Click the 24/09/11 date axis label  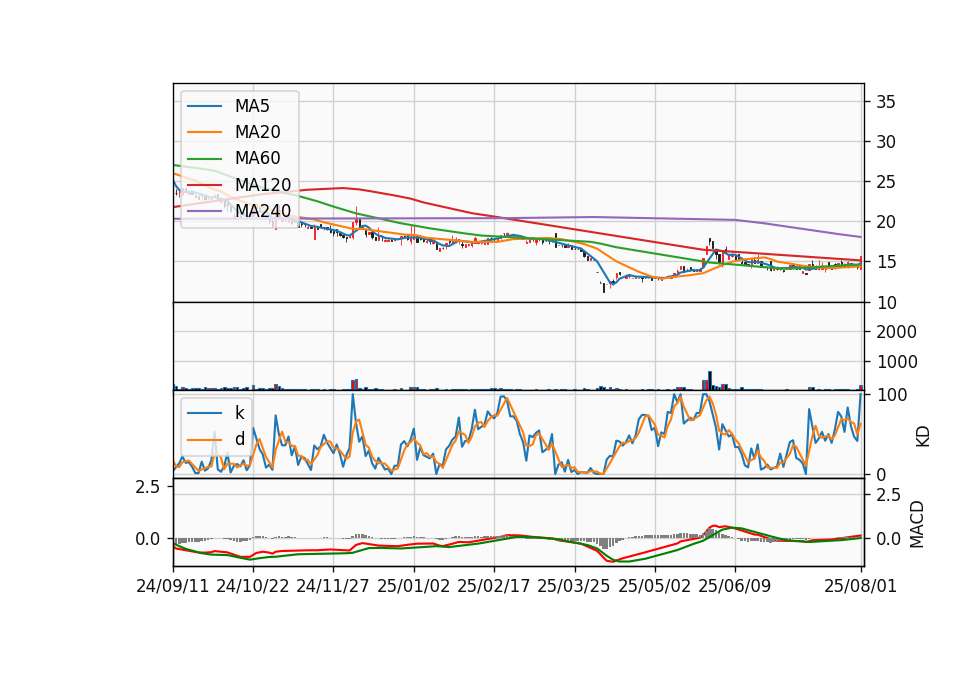tap(173, 586)
